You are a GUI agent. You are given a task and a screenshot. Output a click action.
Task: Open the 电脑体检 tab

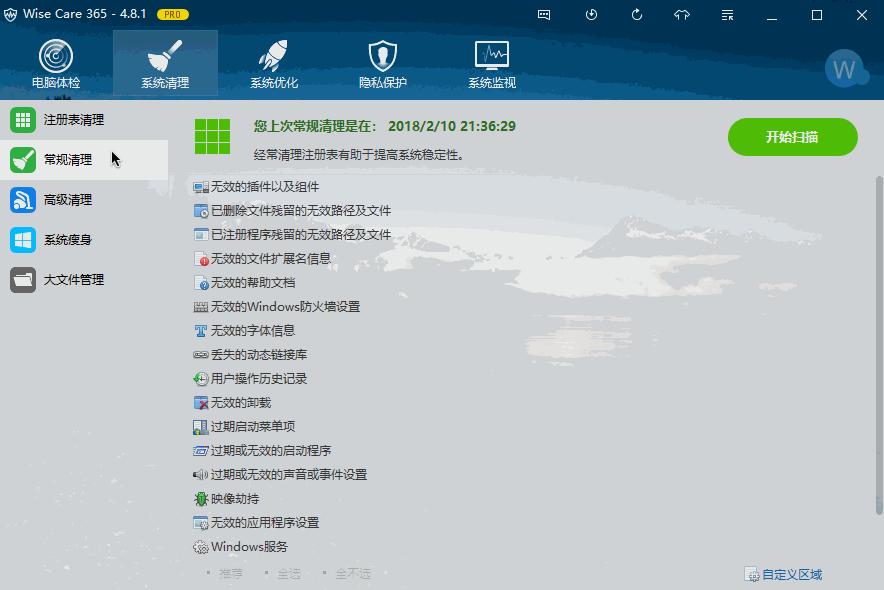click(57, 62)
